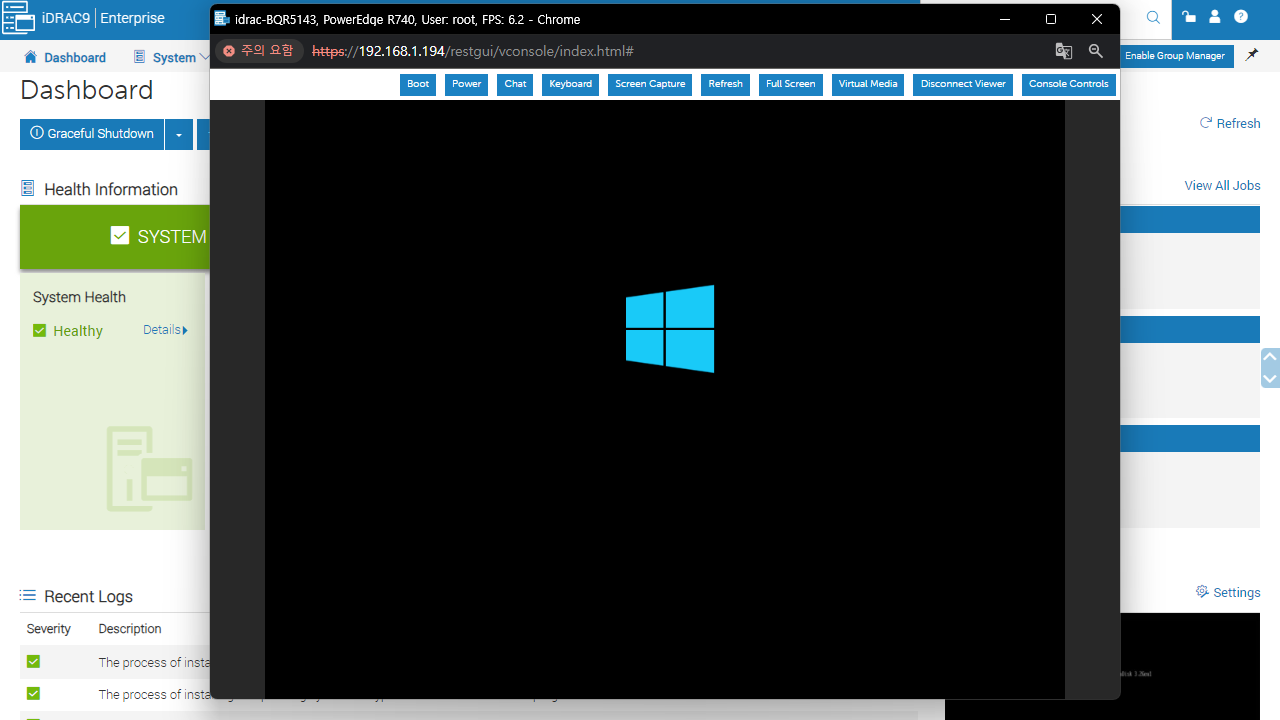Viewport: 1280px width, 720px height.
Task: Switch the console to Full Screen
Action: click(790, 84)
